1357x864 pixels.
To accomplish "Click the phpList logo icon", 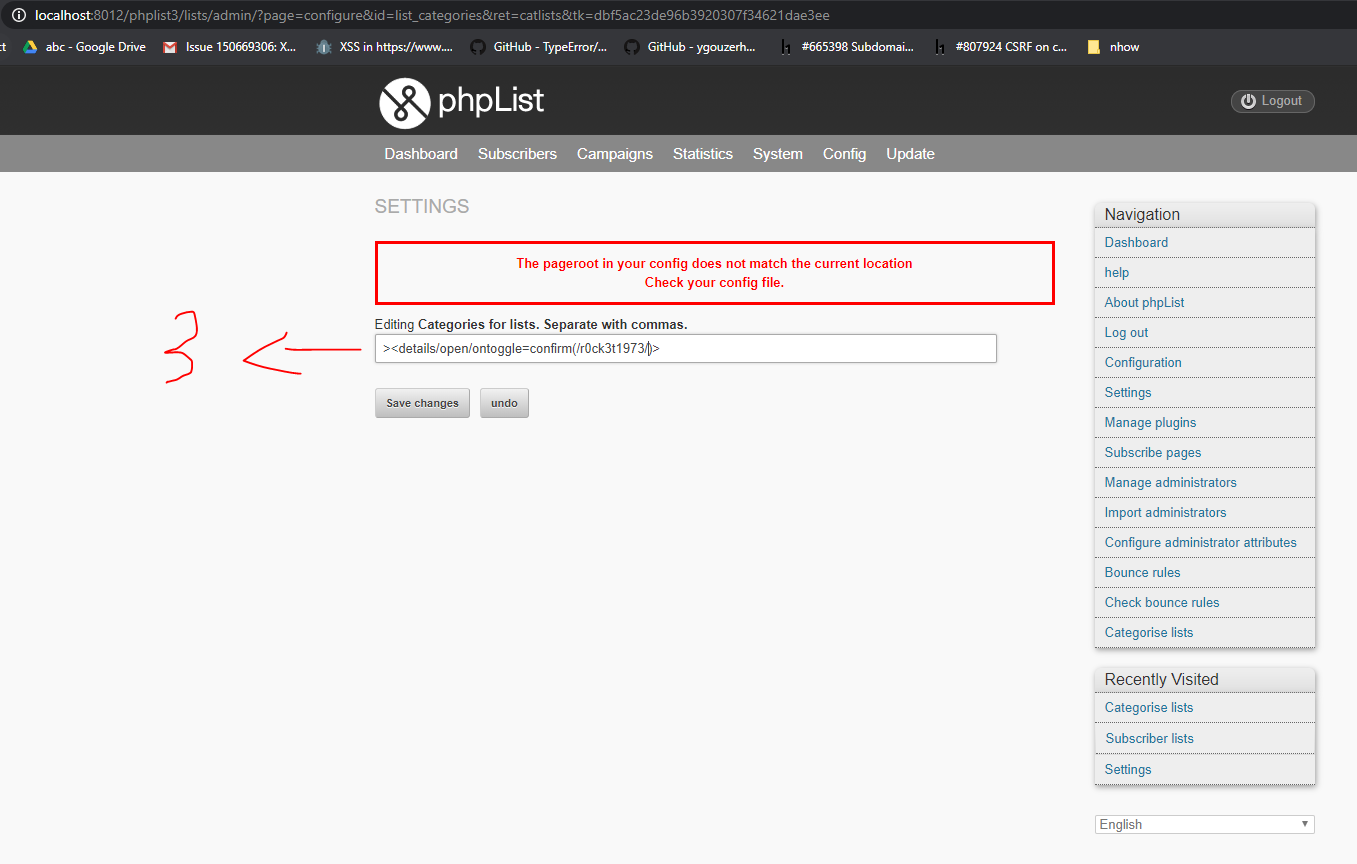I will coord(404,103).
